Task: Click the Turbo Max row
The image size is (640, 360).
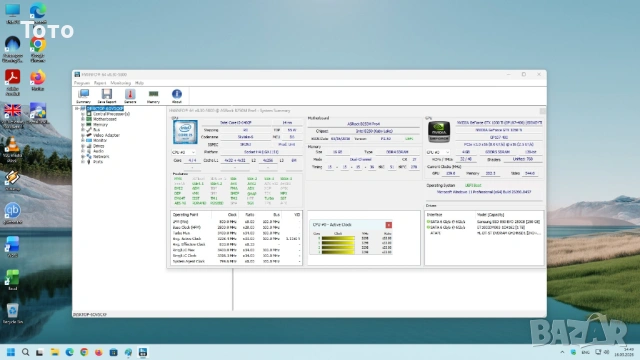Action: click(x=236, y=233)
